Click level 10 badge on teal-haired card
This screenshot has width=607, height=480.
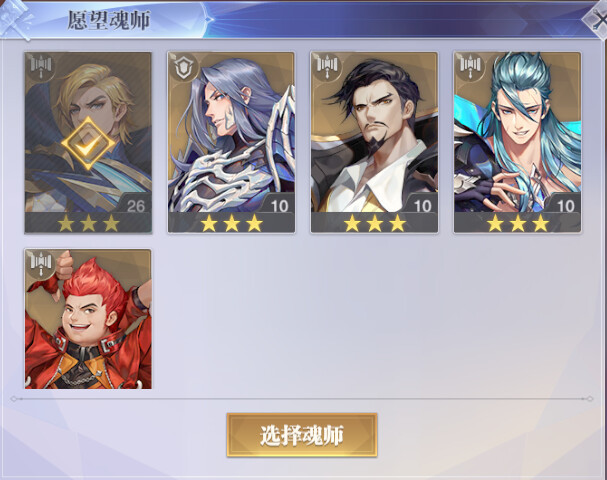566,206
